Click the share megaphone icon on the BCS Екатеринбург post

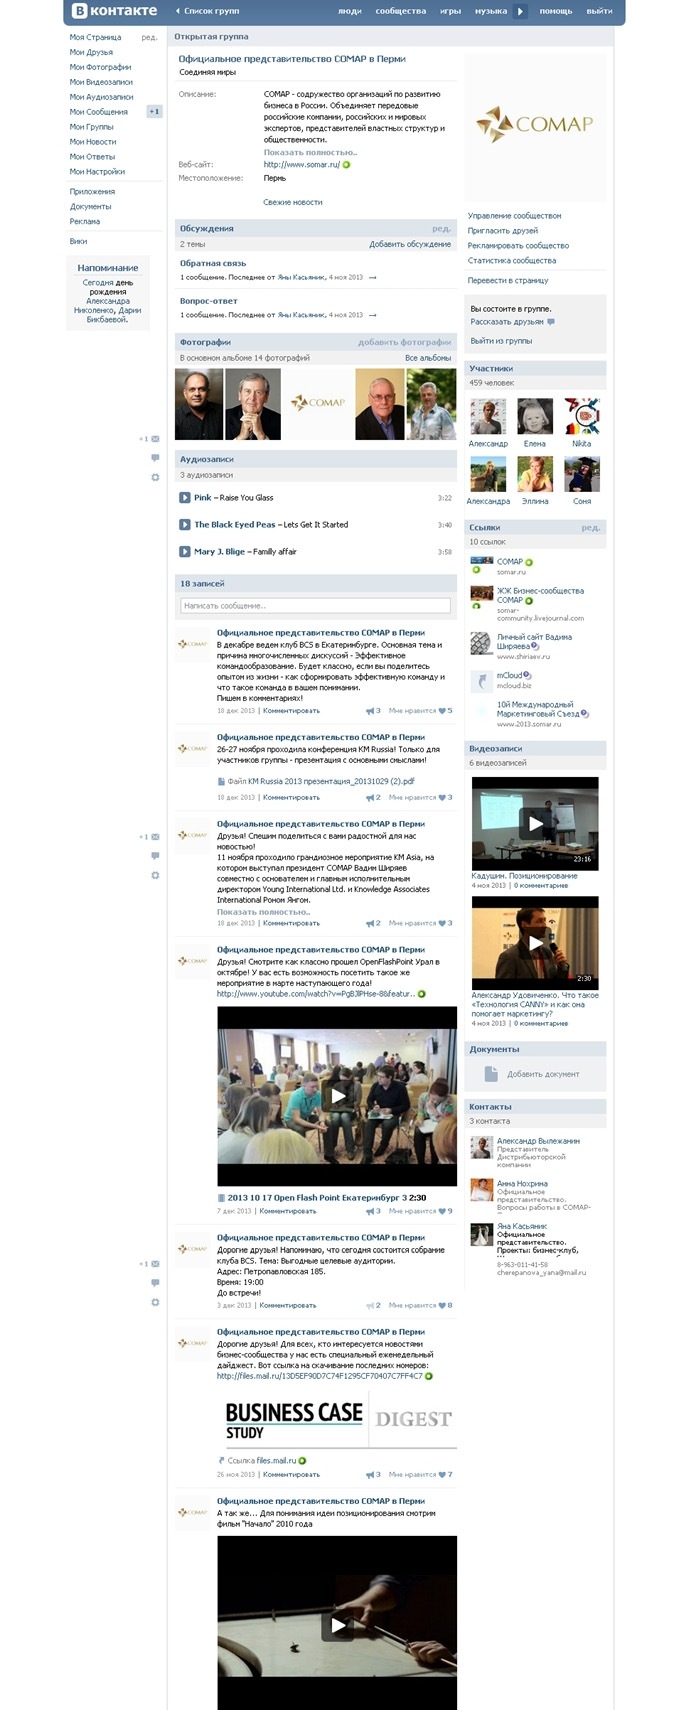(x=372, y=710)
